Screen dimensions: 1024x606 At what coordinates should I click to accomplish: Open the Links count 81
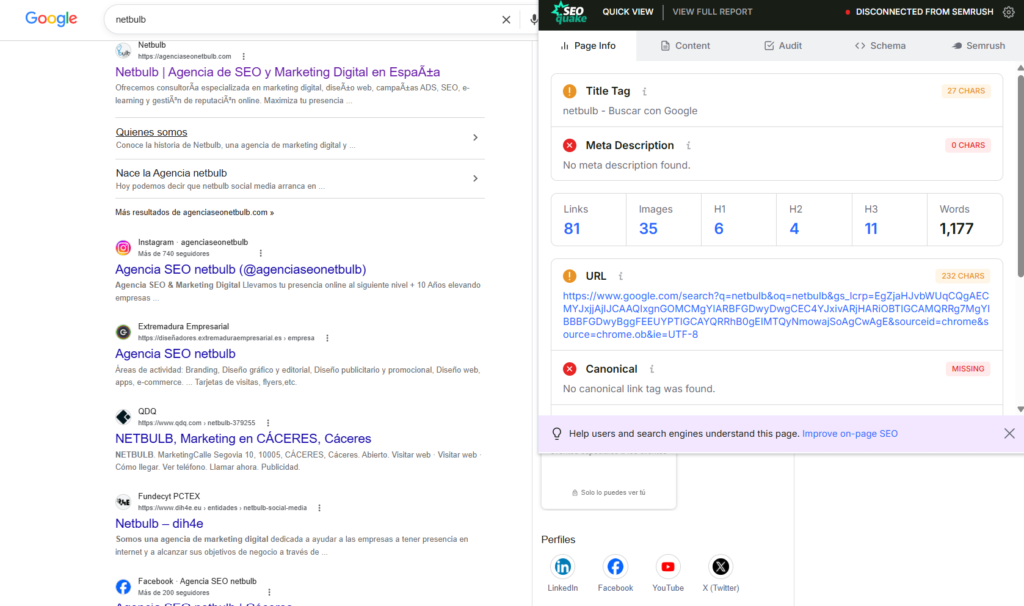point(572,229)
